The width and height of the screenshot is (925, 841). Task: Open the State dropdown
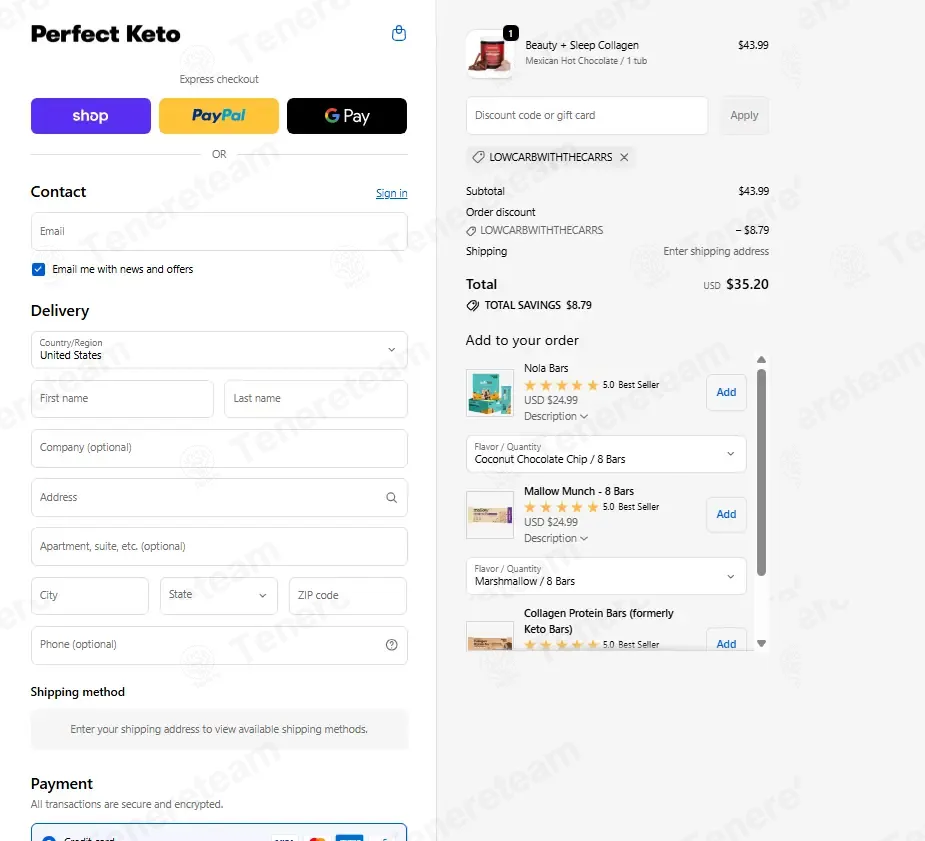[x=218, y=595]
